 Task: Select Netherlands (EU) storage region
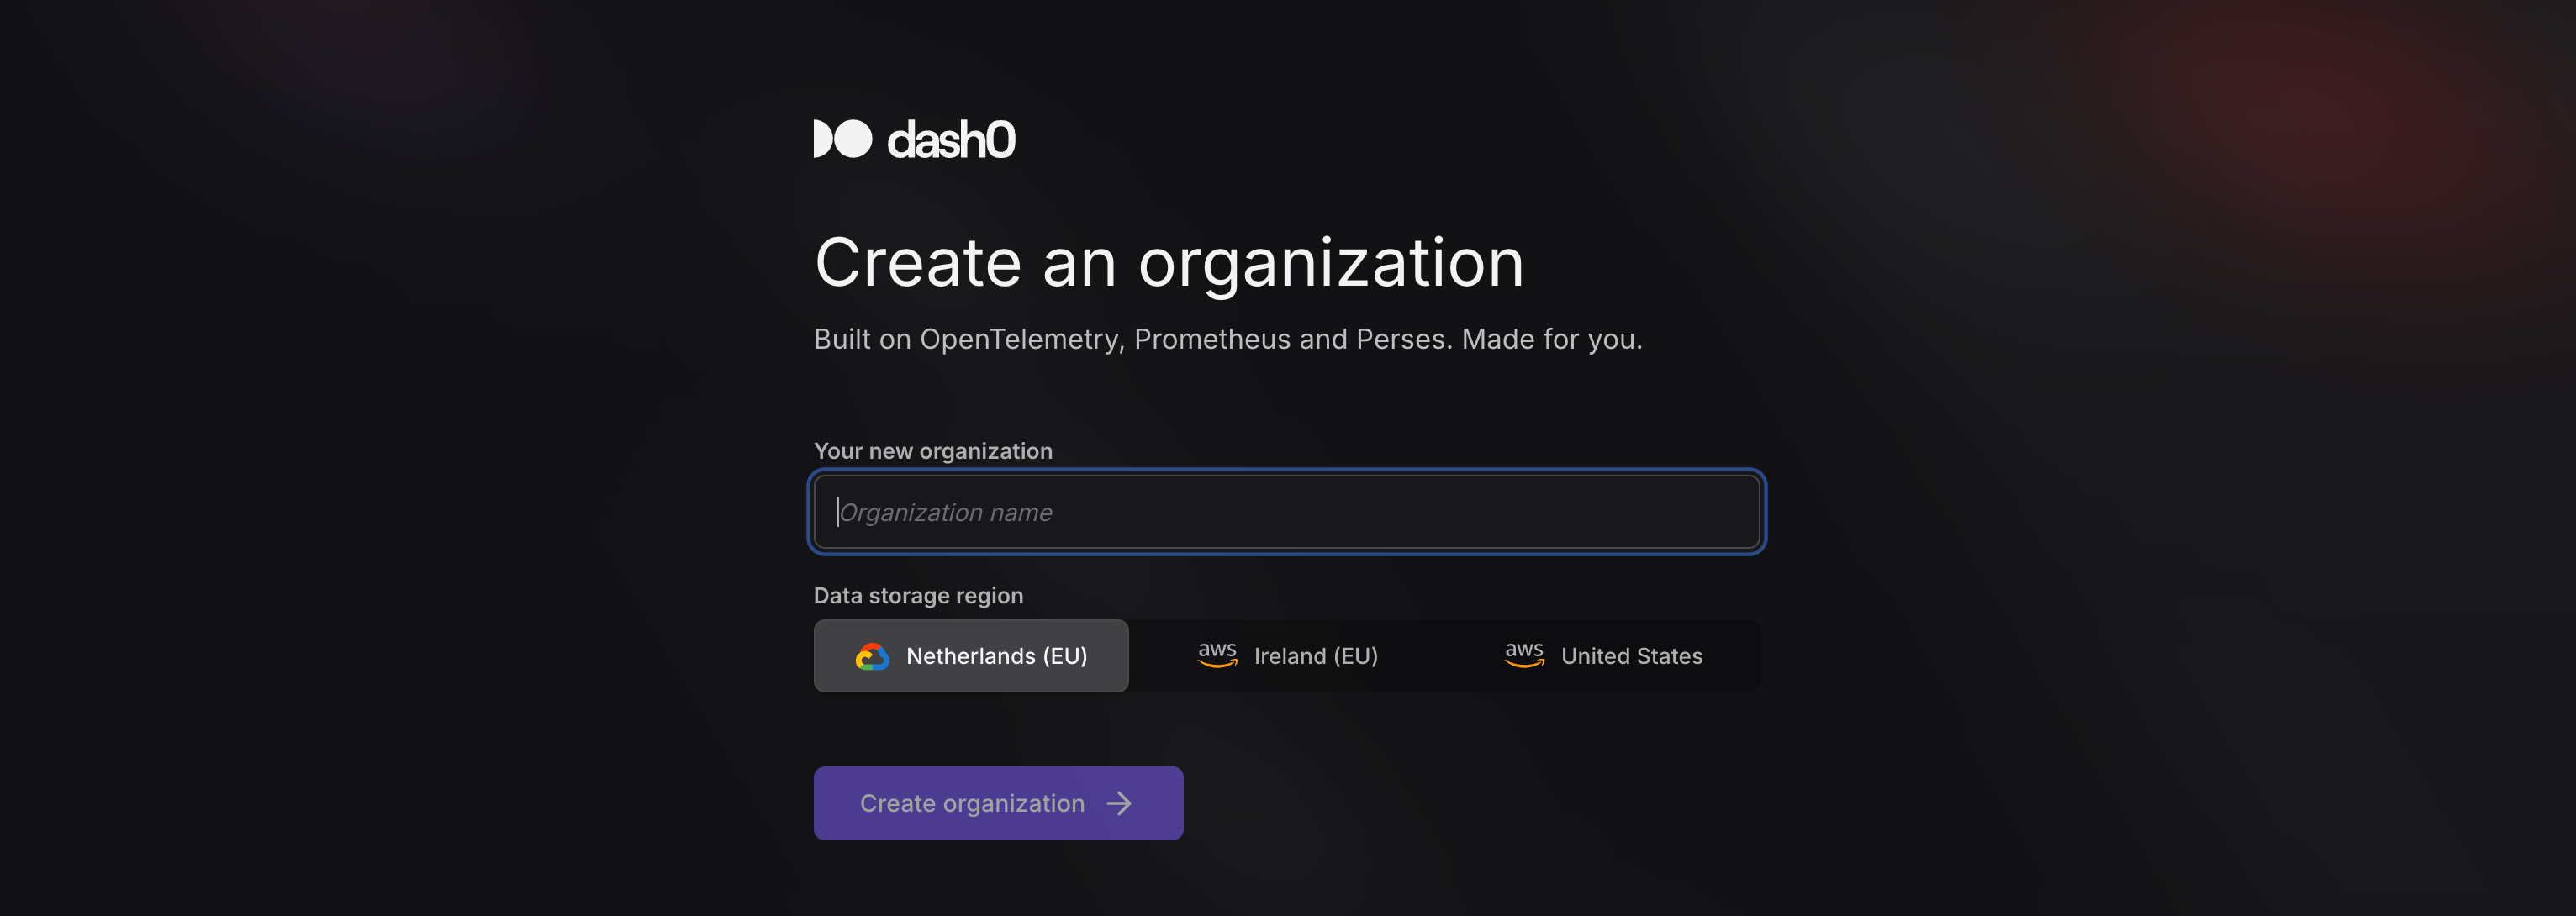click(x=971, y=656)
